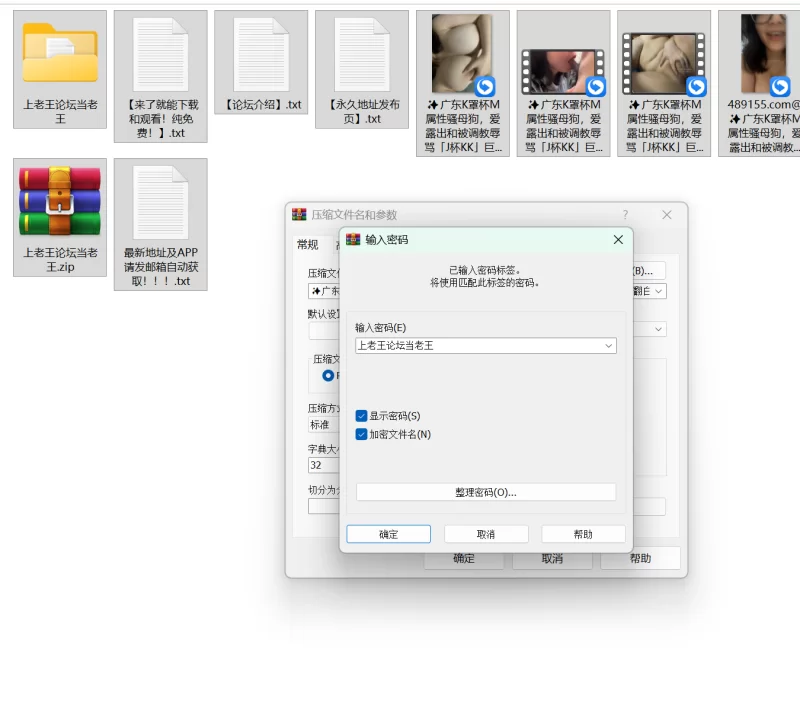Click the question mark help icon in 压缩文件名和参数
Screen dimensions: 800x728
(x=625, y=215)
